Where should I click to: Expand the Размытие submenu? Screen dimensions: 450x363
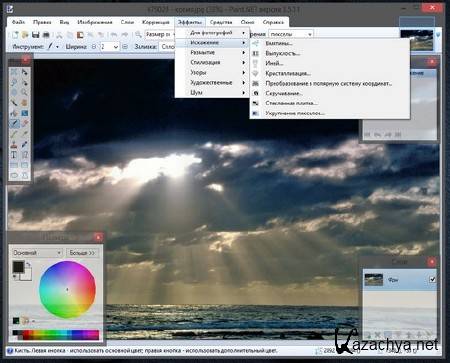(213, 53)
